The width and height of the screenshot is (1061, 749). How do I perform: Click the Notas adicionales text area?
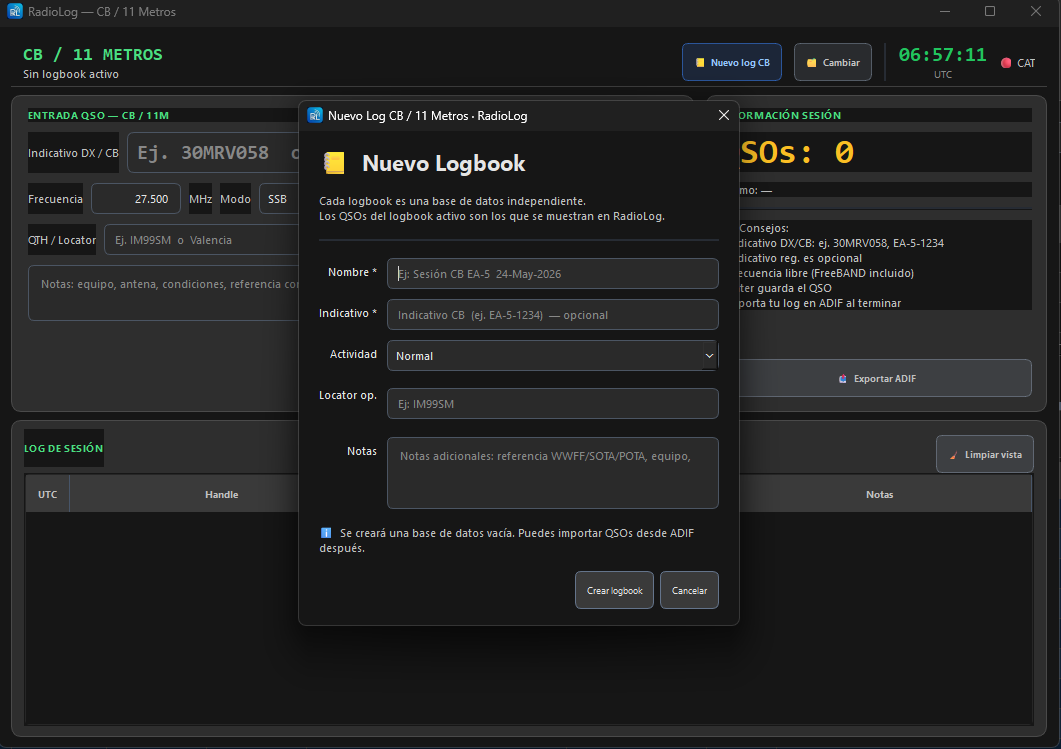pyautogui.click(x=552, y=473)
